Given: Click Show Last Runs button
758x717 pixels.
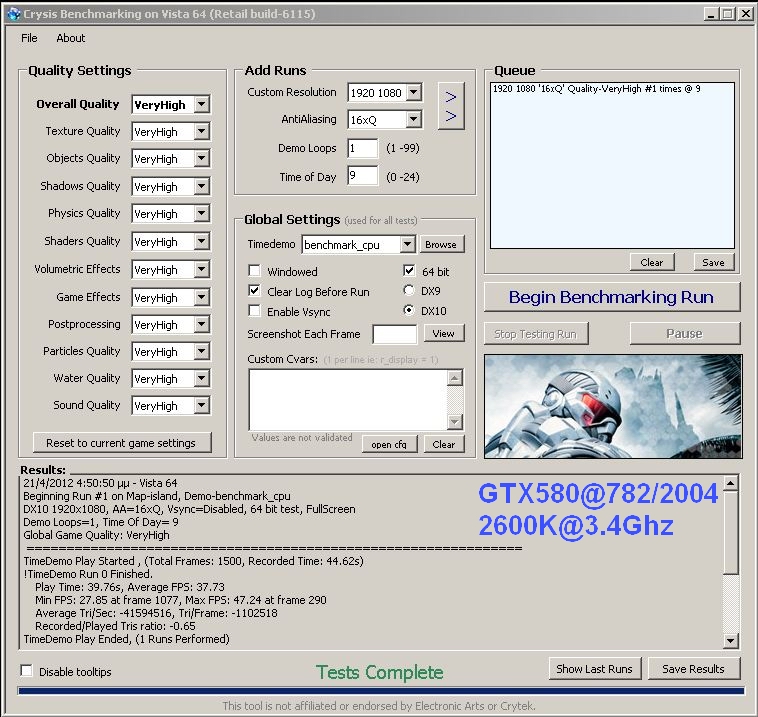Looking at the screenshot, I should click(x=595, y=669).
